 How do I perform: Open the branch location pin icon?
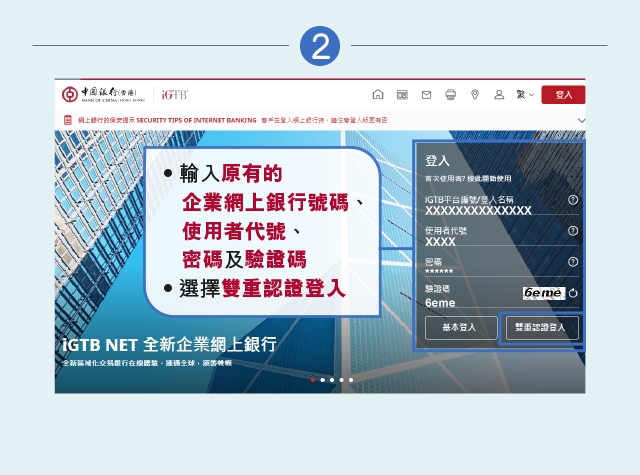[475, 95]
